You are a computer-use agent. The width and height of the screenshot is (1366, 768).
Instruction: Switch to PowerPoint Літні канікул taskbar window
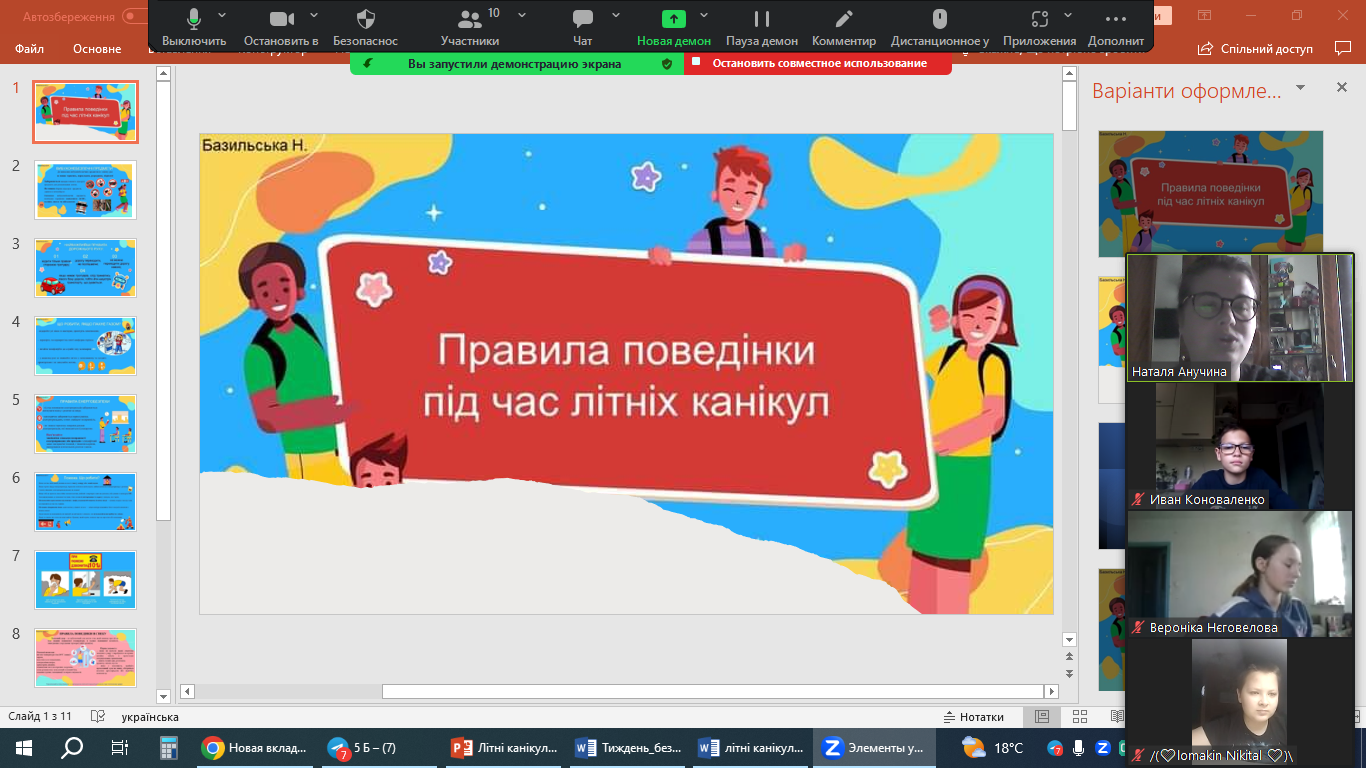(x=504, y=747)
